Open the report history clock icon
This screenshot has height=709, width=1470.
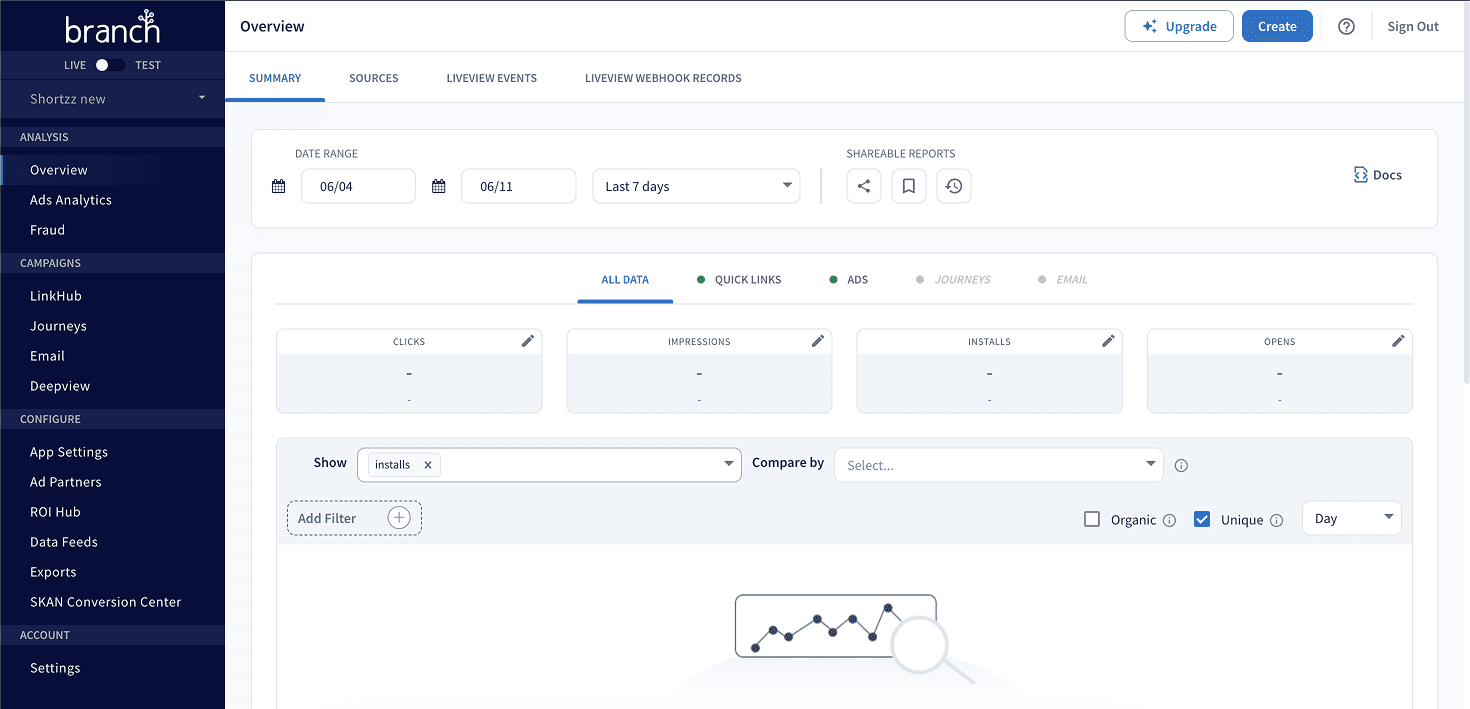coord(954,186)
